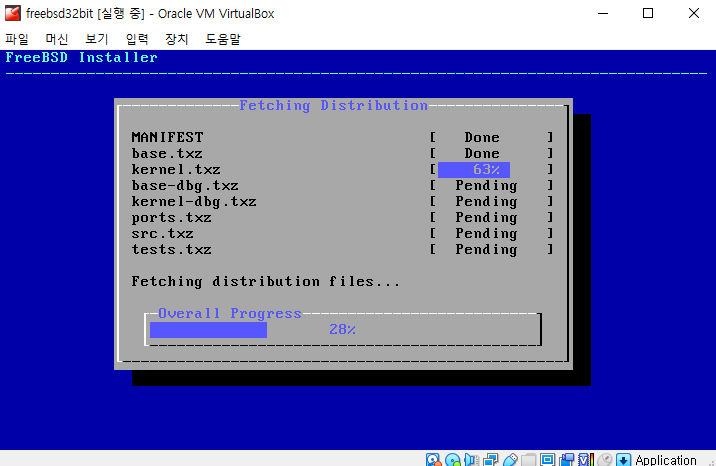The image size is (716, 466).
Task: Click the Pending status for src.txz
Action: 486,234
